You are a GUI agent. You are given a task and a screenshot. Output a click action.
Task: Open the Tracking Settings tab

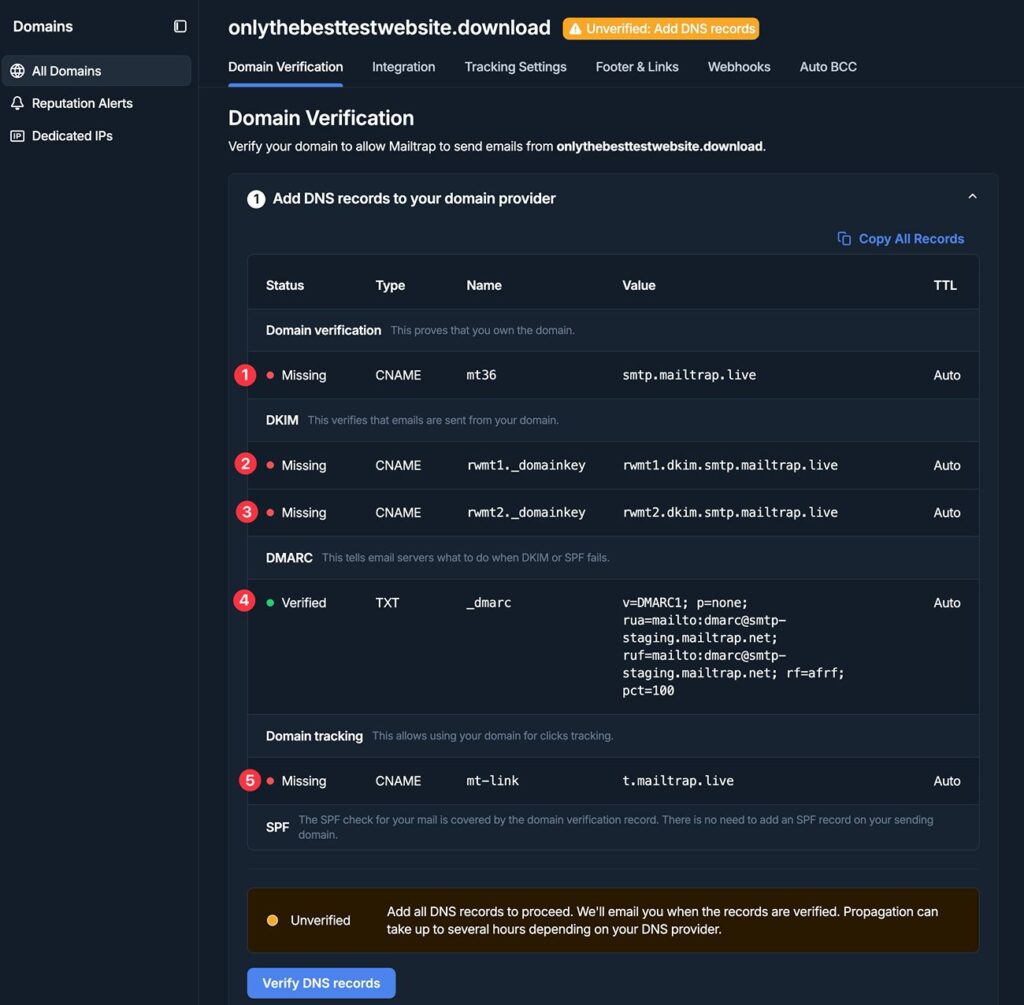click(x=515, y=67)
